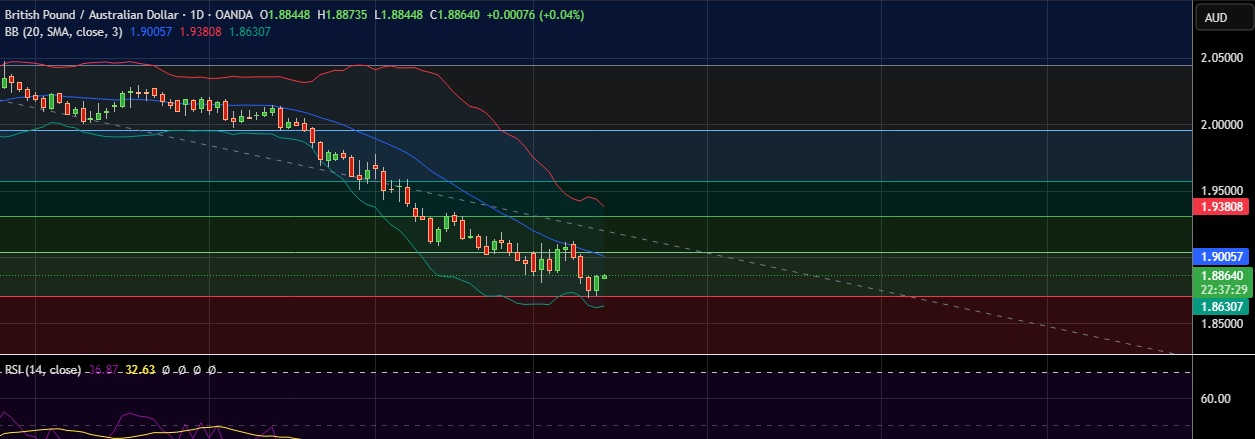This screenshot has height=439, width=1255.
Task: Click the yellow 32.63 RSI value
Action: 141,369
